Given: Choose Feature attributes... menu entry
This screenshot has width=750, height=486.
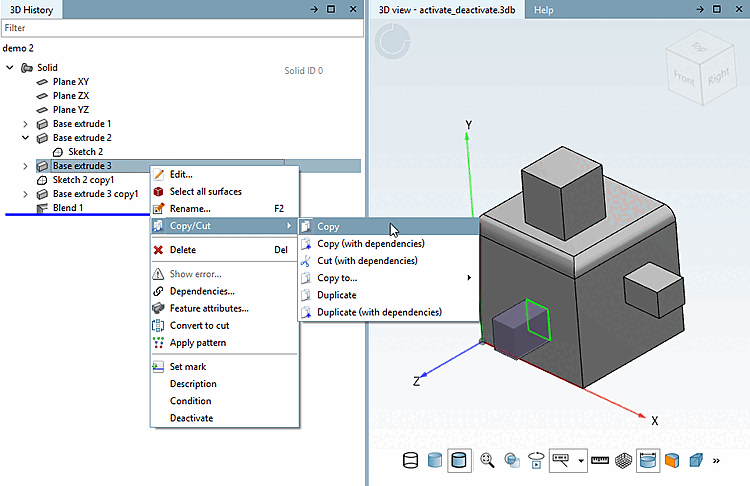Looking at the screenshot, I should click(x=225, y=309).
